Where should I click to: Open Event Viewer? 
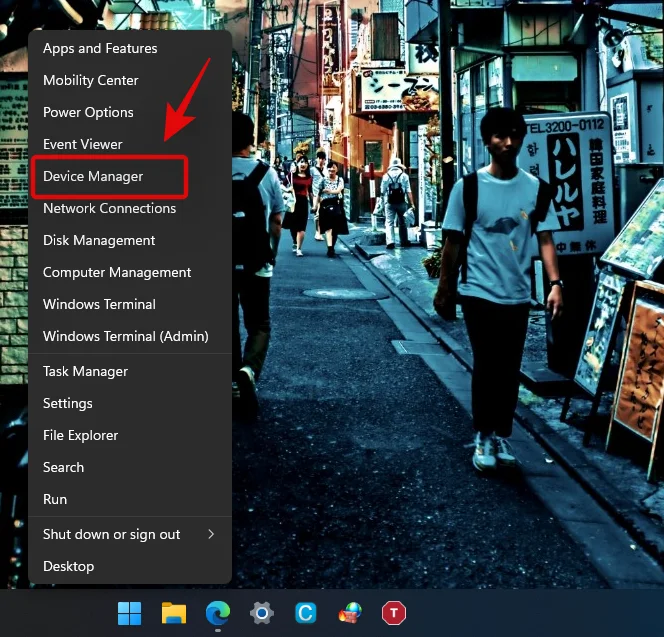[83, 144]
